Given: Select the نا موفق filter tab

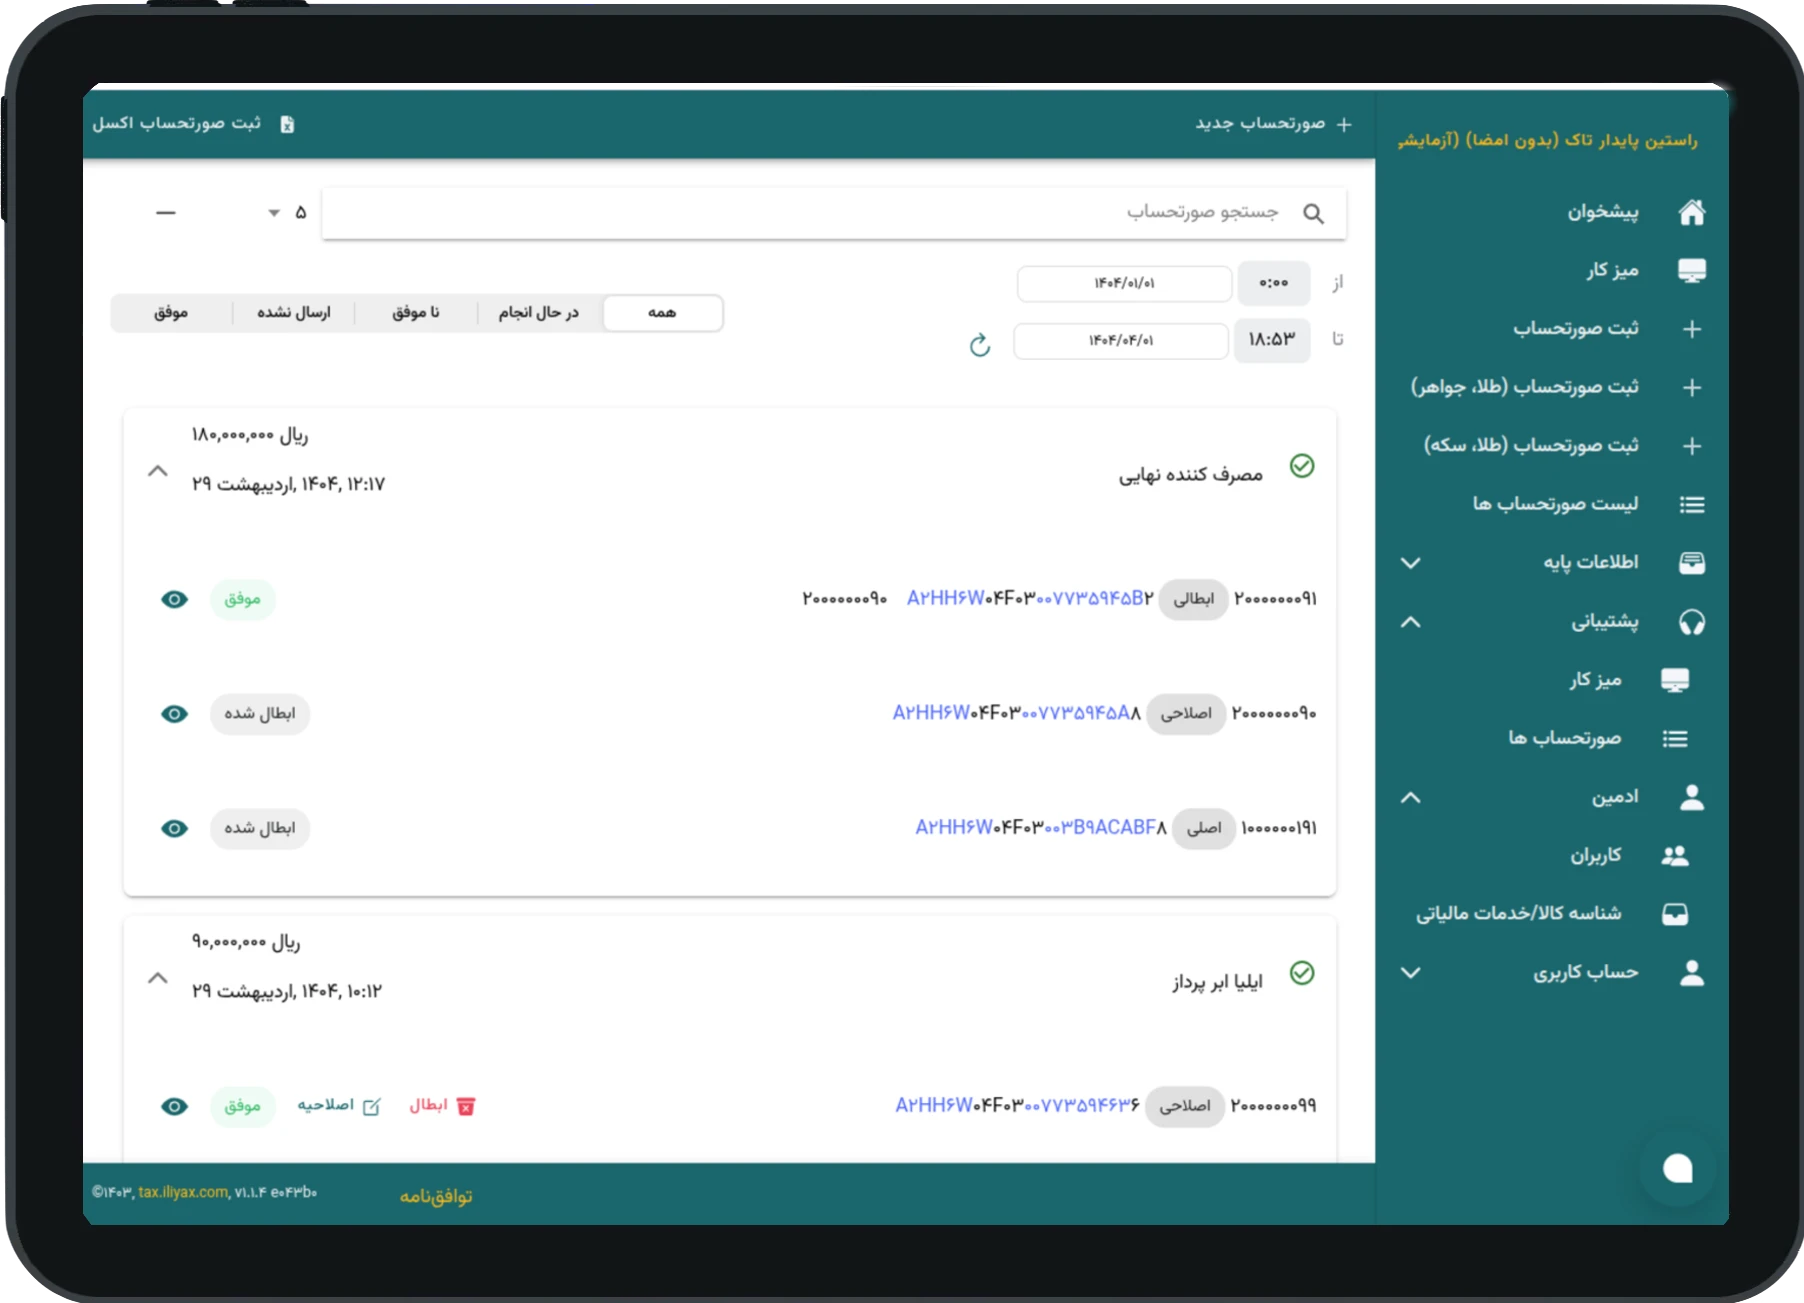Looking at the screenshot, I should coord(416,313).
